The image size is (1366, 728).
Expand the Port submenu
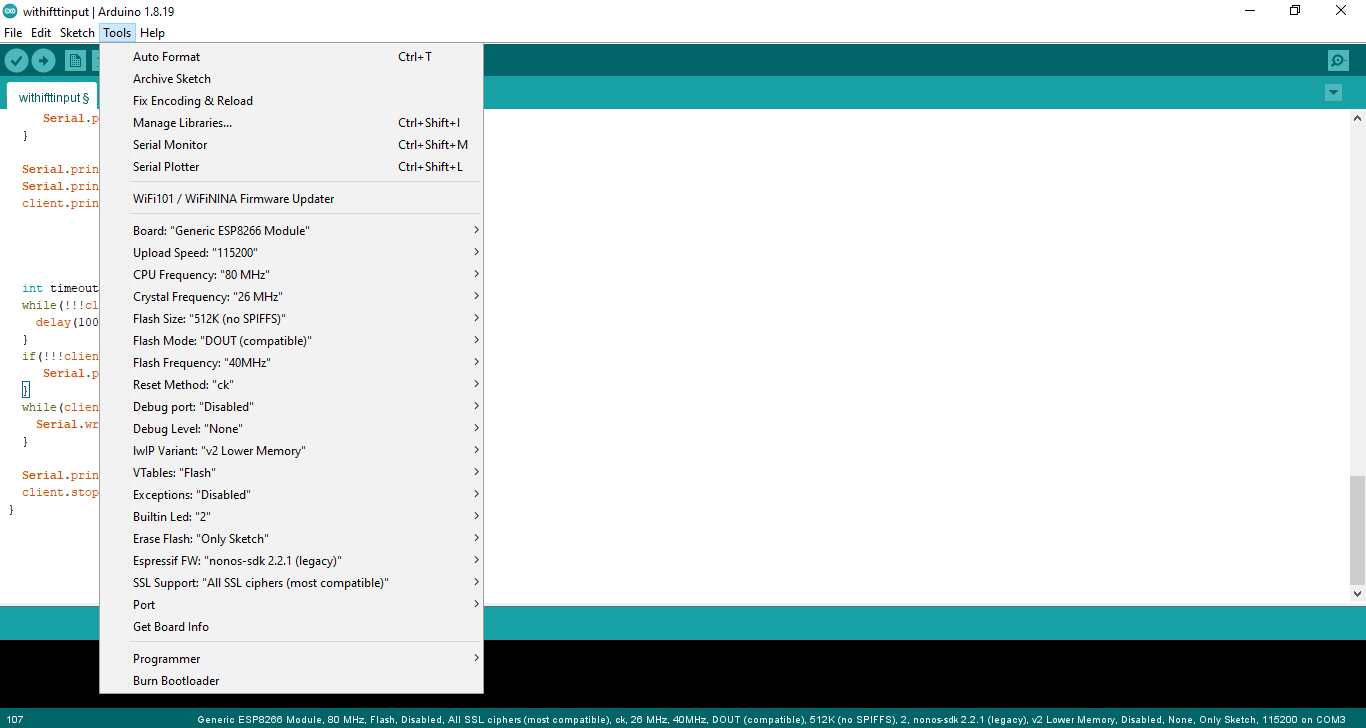144,604
